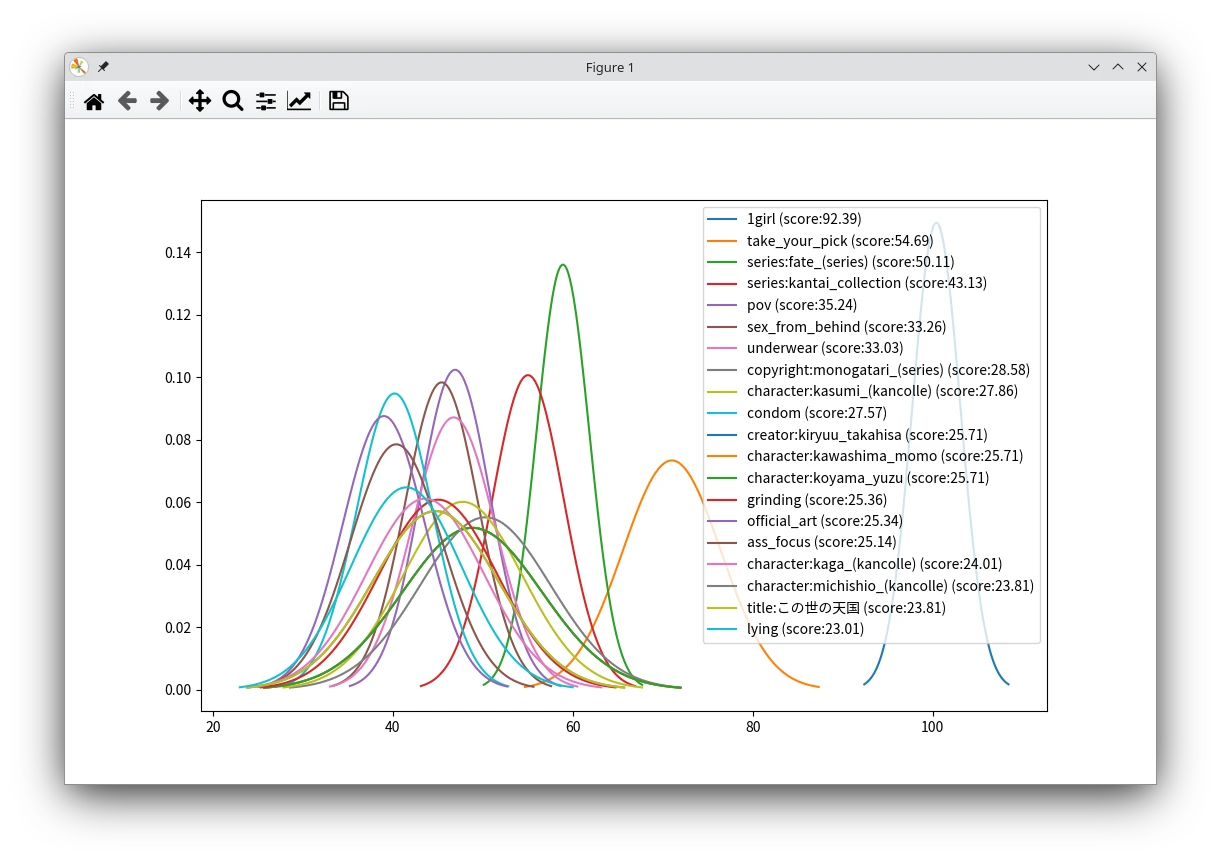Save the figure with floppy disk icon
Image resolution: width=1221 pixels, height=861 pixels.
click(x=339, y=101)
